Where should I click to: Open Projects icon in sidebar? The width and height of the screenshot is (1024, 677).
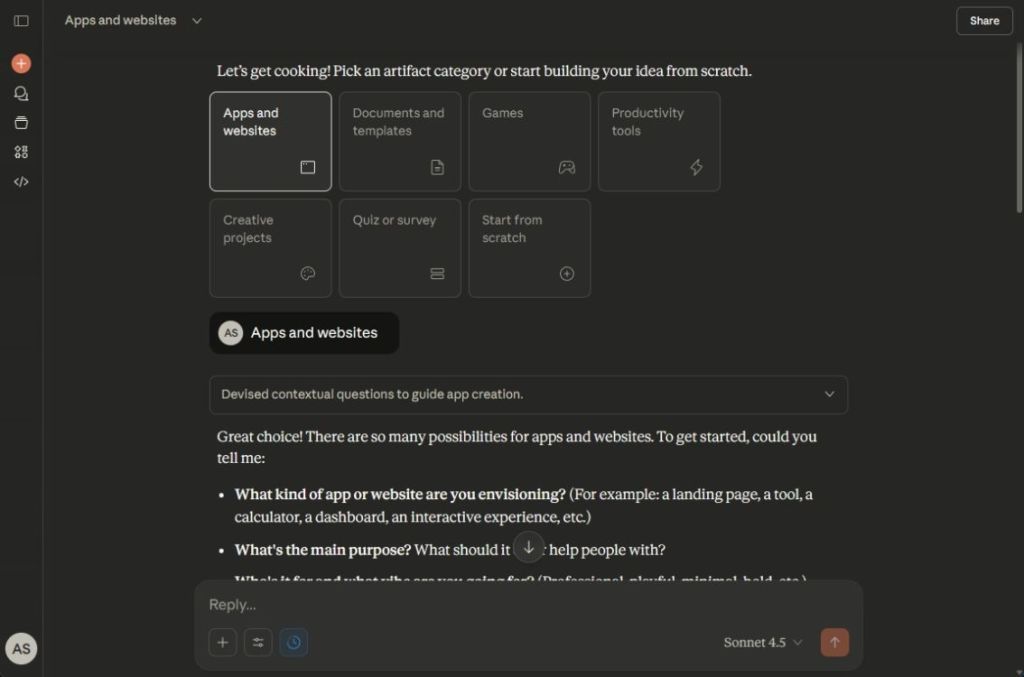21,123
